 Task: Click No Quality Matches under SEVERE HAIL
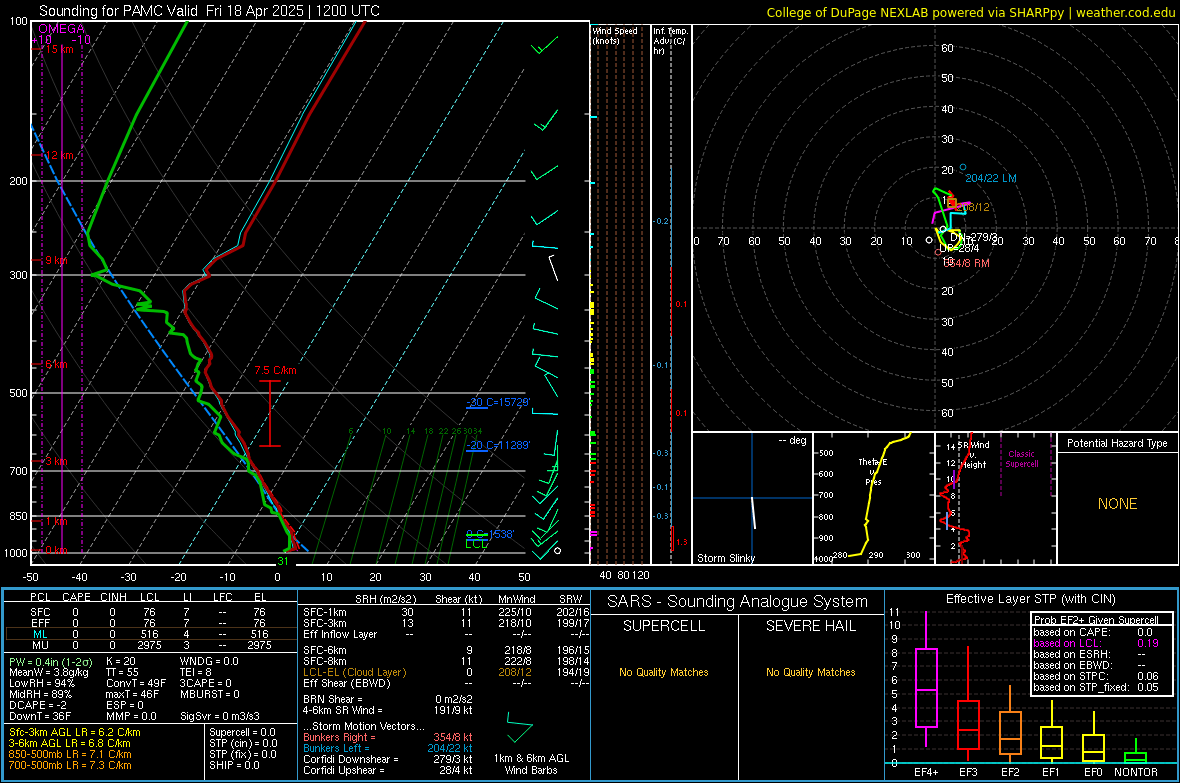pos(810,672)
